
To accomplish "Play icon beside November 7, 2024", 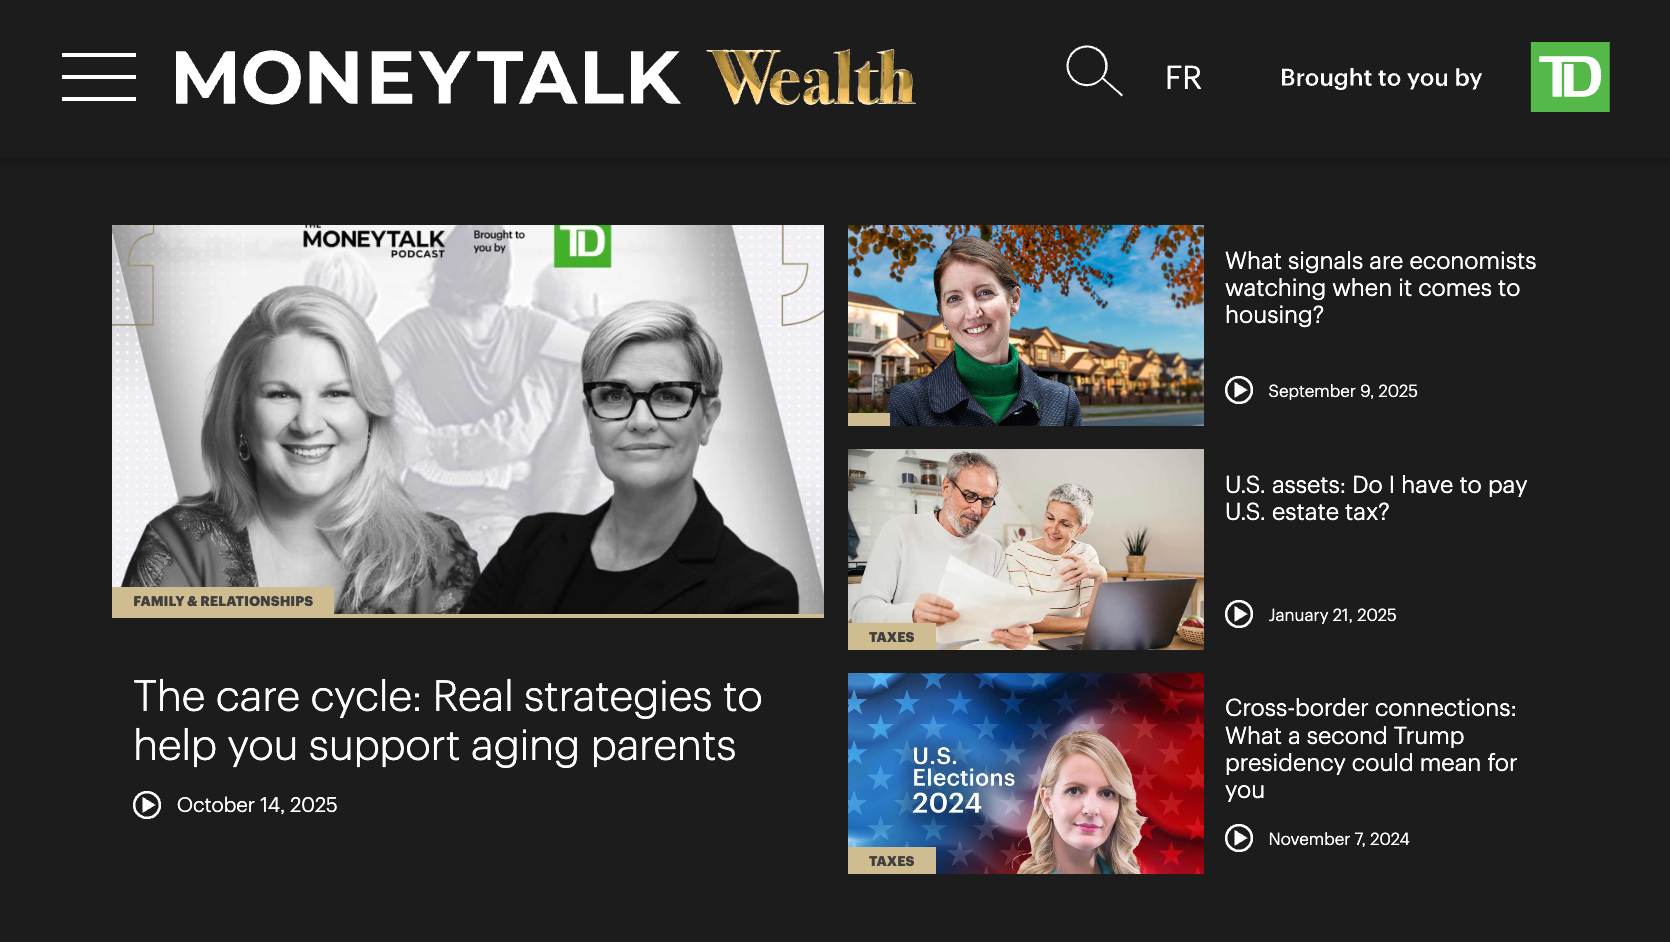I will pos(1239,838).
